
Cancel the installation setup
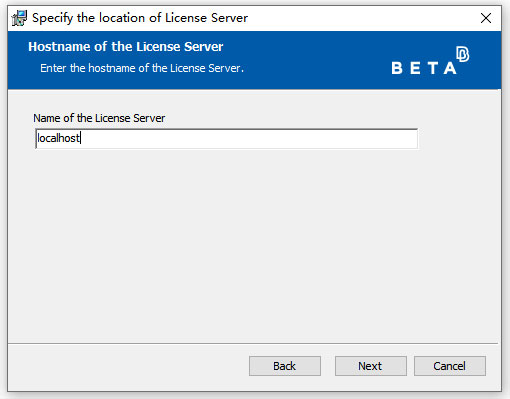pos(450,366)
